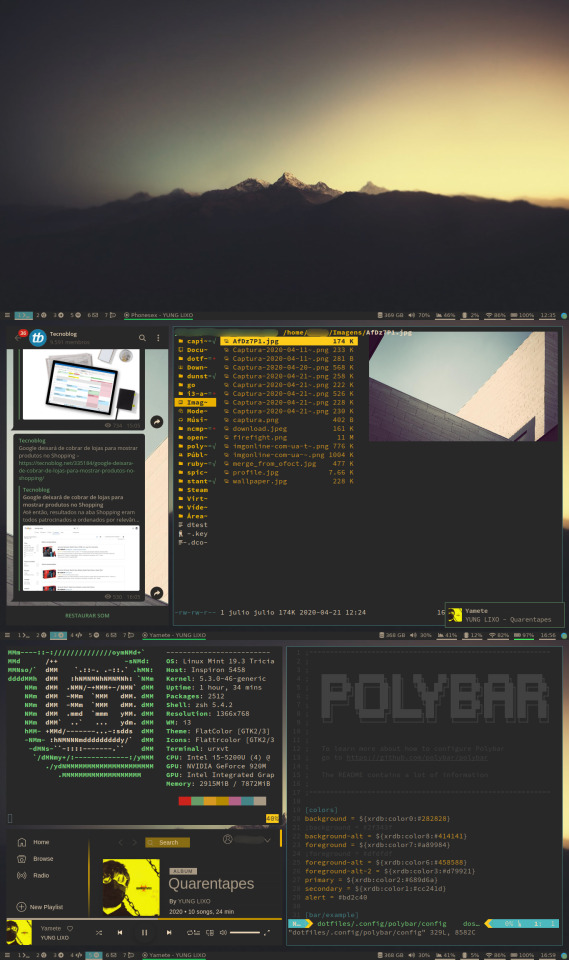This screenshot has height=960, width=569.
Task: Click the 369 GB disk polybar module
Action: [390, 315]
